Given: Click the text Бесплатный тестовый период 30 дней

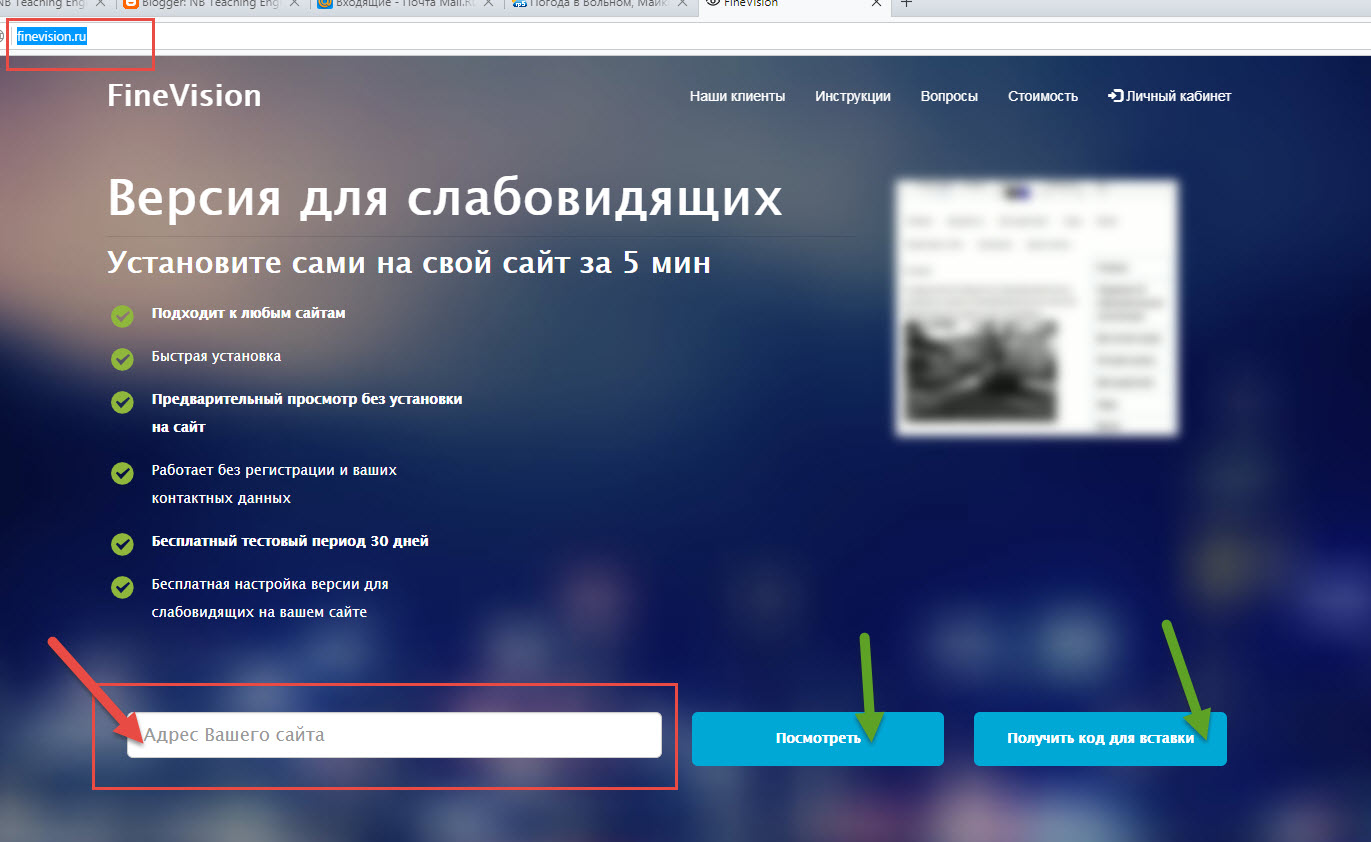Looking at the screenshot, I should pos(290,541).
